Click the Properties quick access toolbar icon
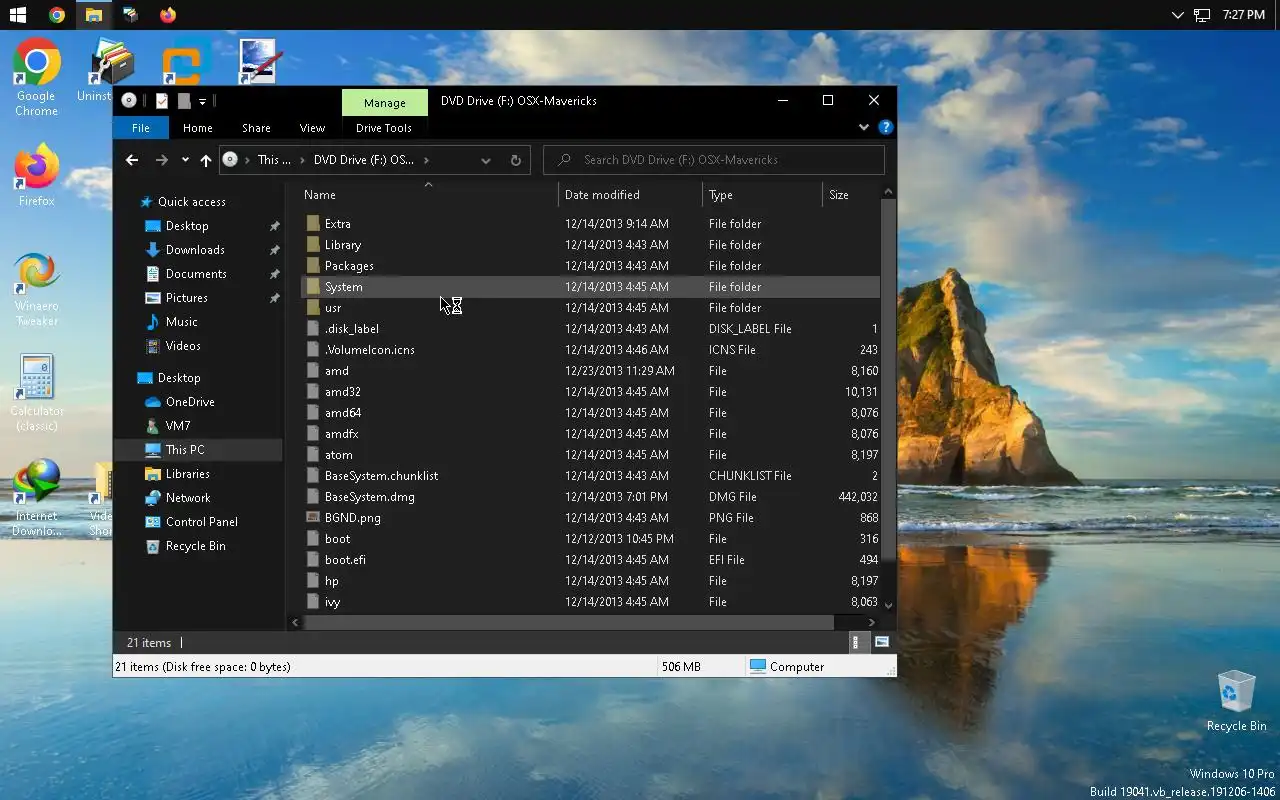Screen dimensions: 1280x800 (162, 101)
